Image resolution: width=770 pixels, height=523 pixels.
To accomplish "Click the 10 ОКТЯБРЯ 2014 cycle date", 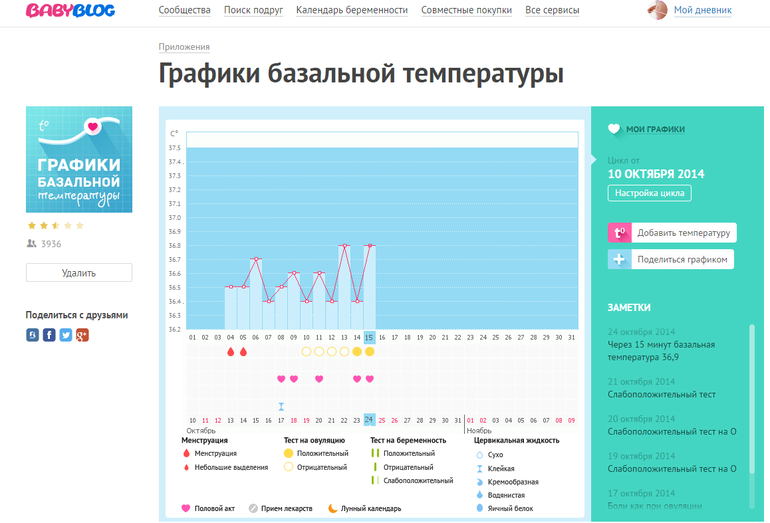I will 656,174.
